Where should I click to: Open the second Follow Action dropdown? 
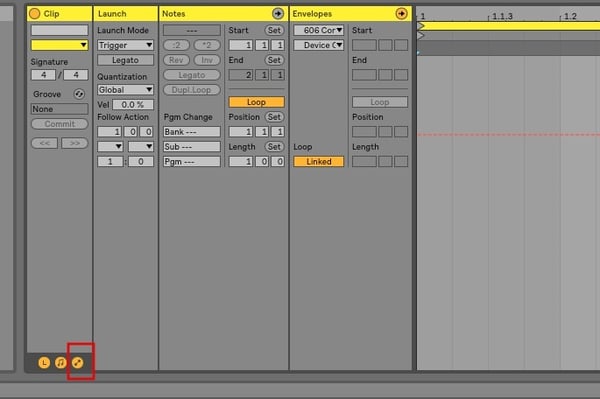[141, 147]
